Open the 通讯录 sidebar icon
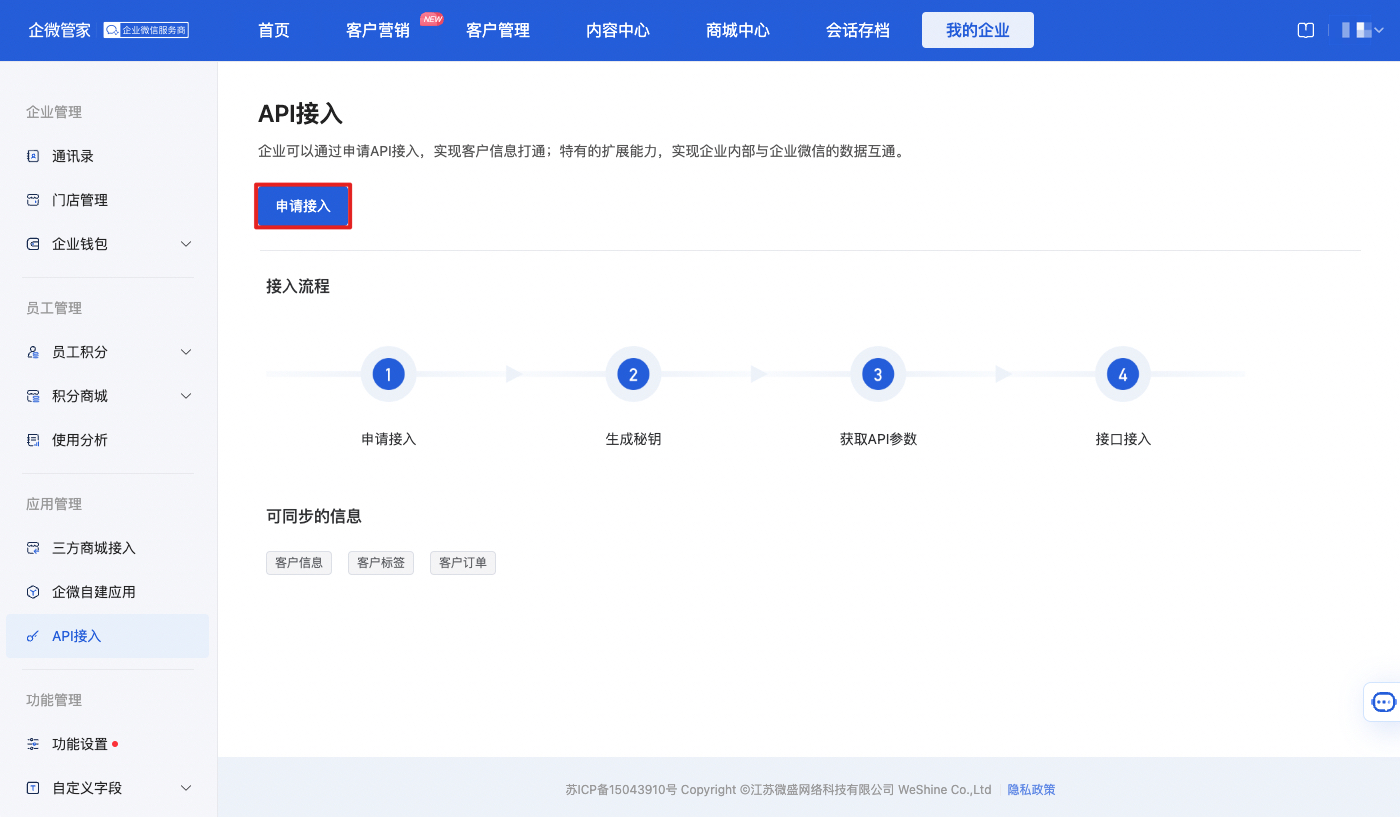The image size is (1400, 817). pos(34,155)
